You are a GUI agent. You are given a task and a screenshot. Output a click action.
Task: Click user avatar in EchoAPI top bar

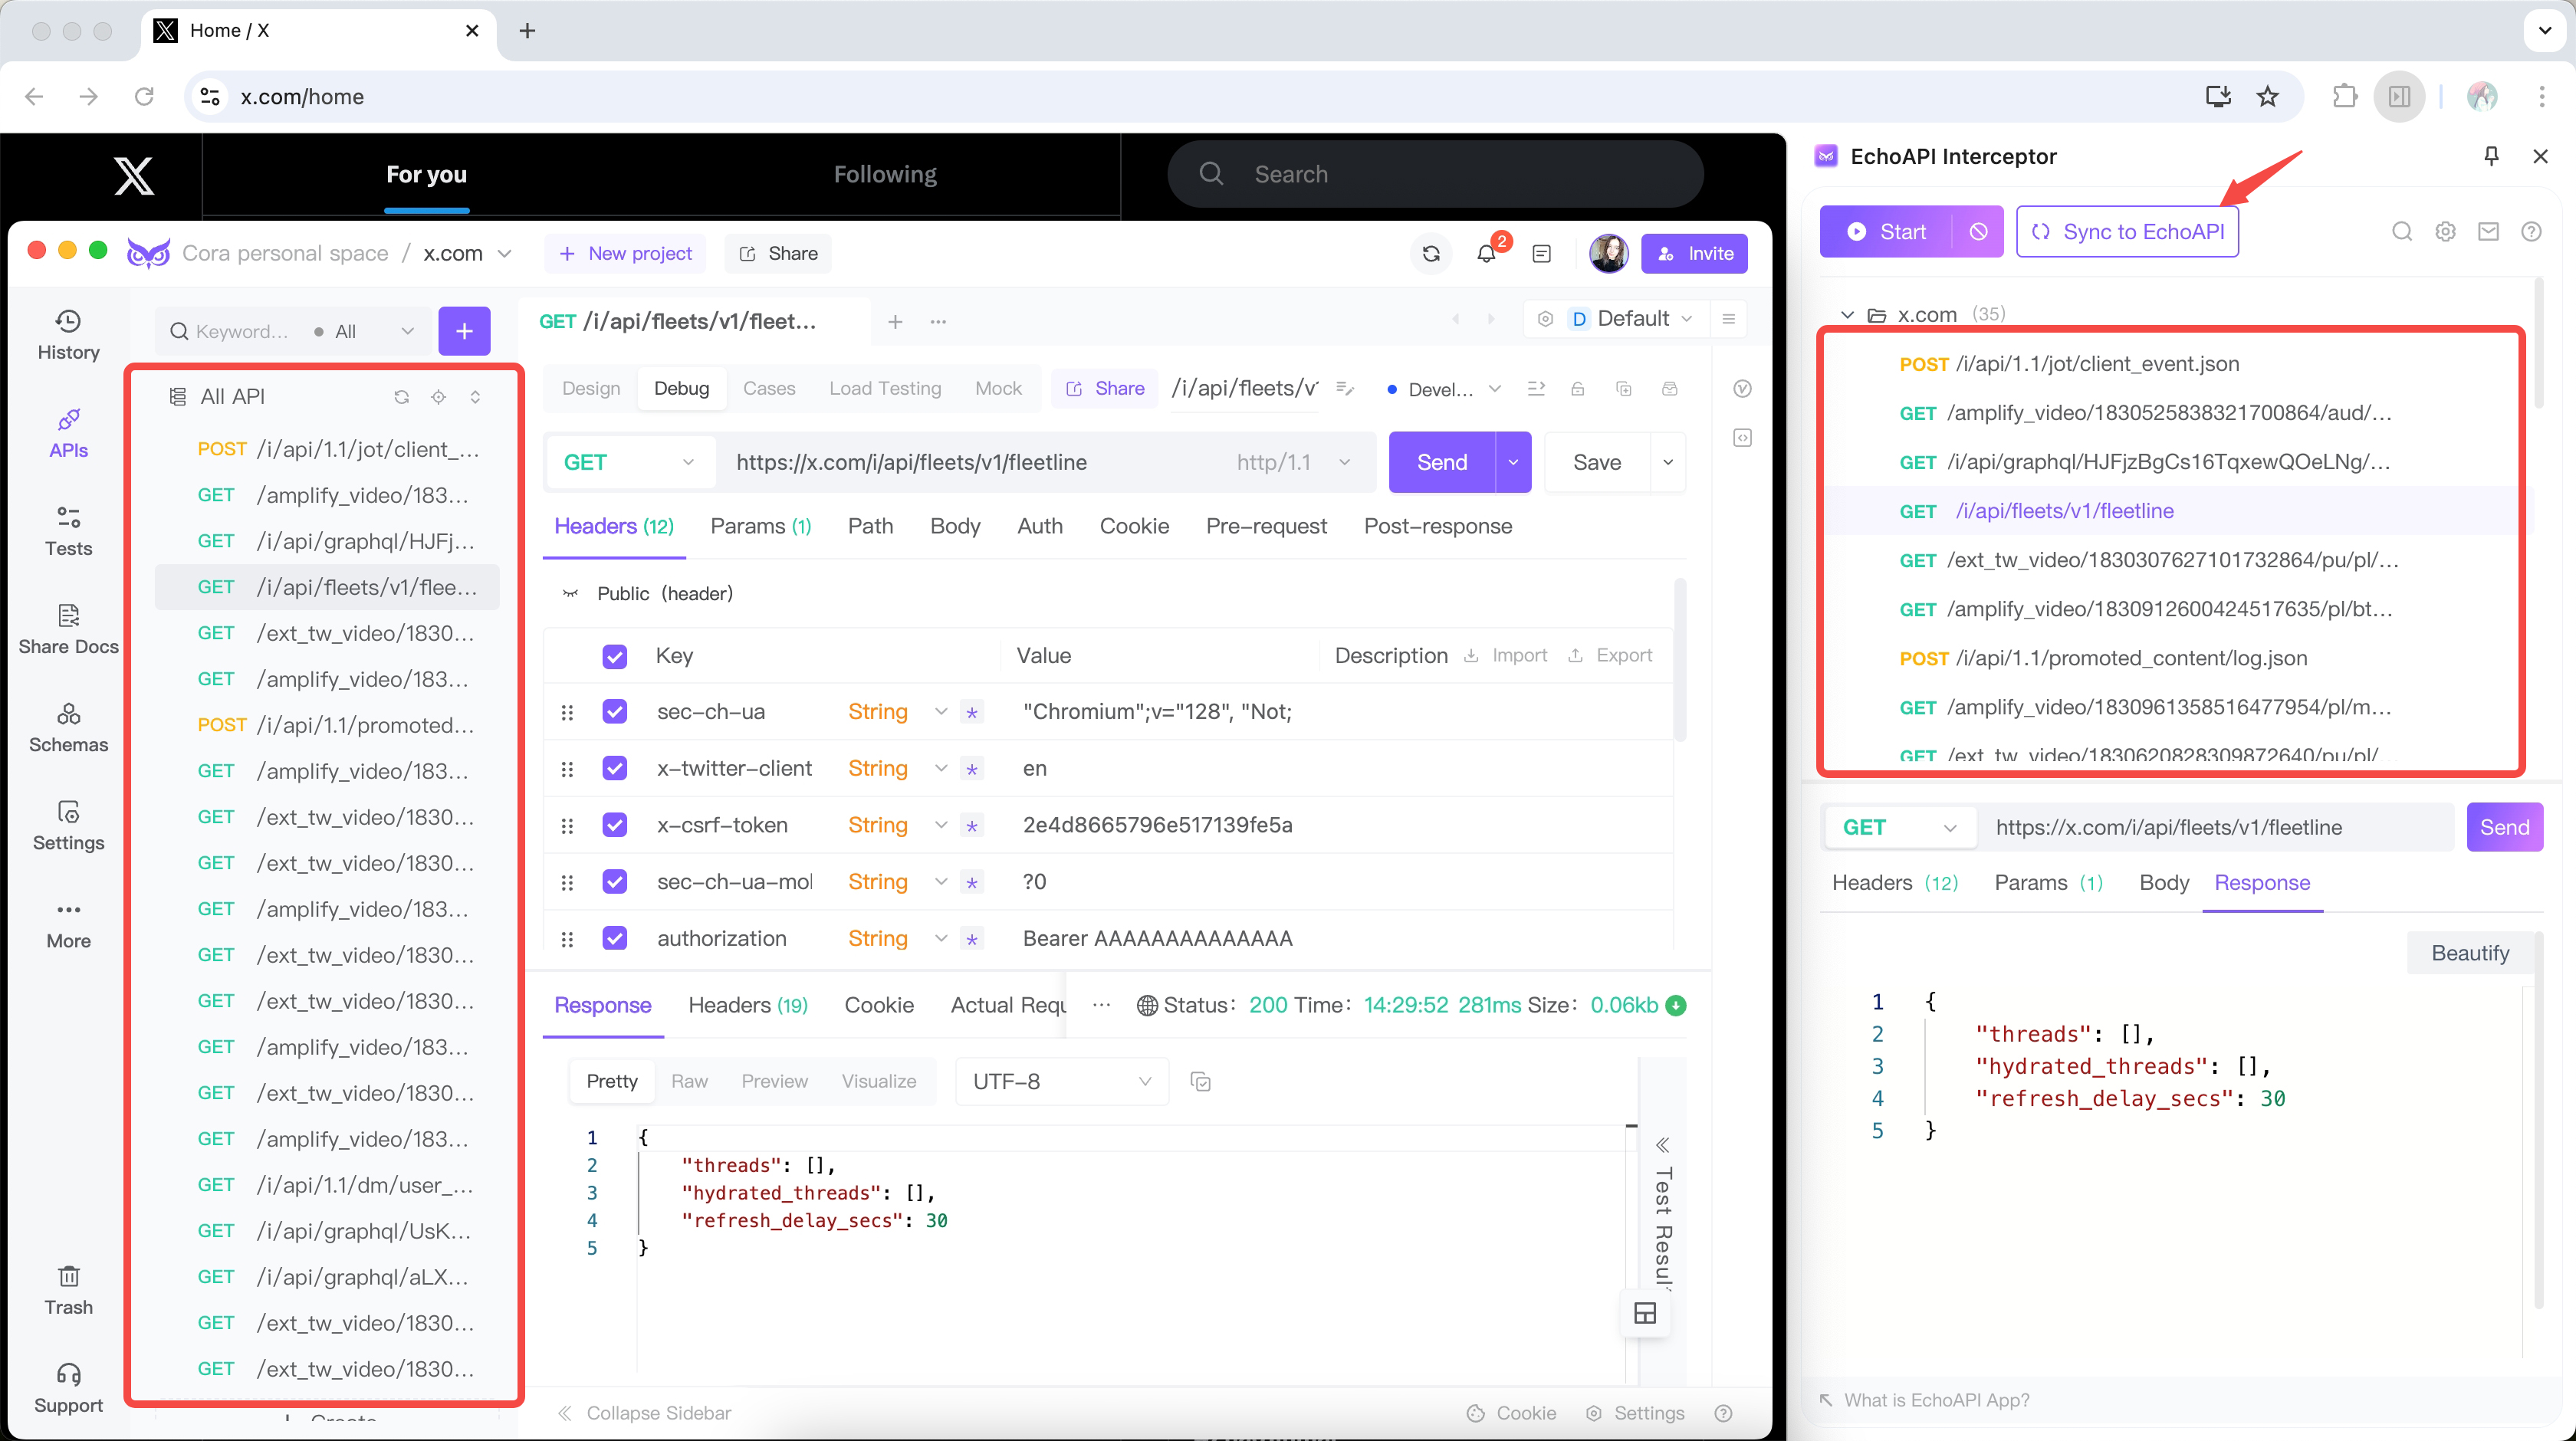point(1608,254)
